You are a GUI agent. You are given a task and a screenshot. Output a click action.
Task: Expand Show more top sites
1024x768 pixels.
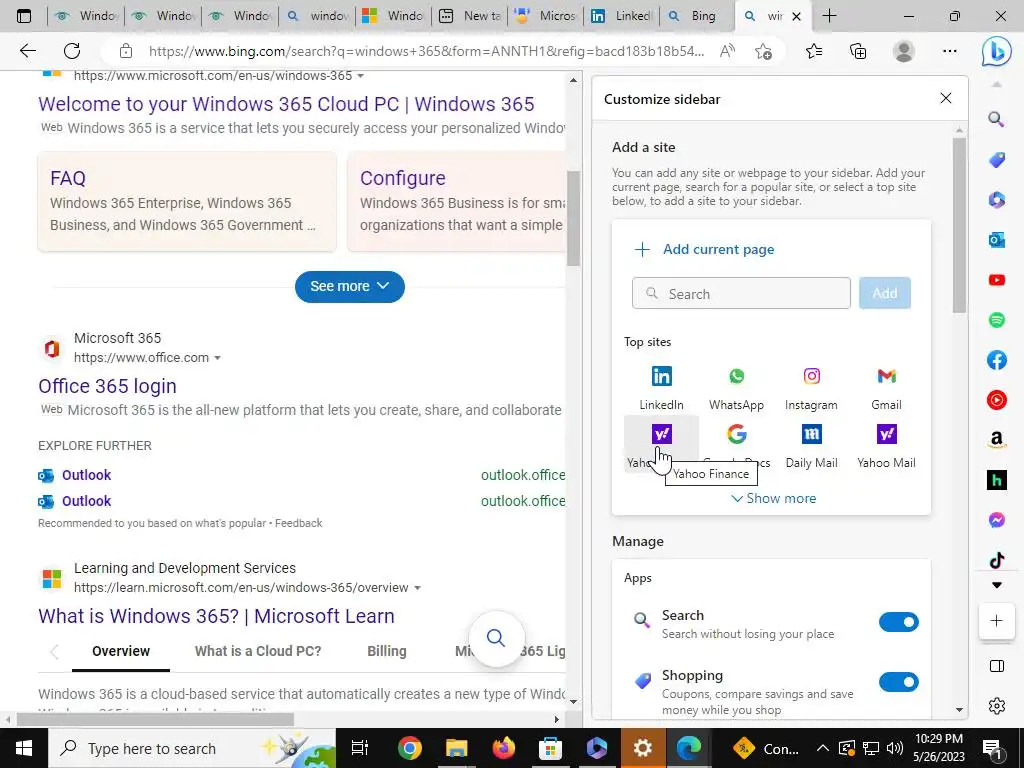pyautogui.click(x=773, y=498)
